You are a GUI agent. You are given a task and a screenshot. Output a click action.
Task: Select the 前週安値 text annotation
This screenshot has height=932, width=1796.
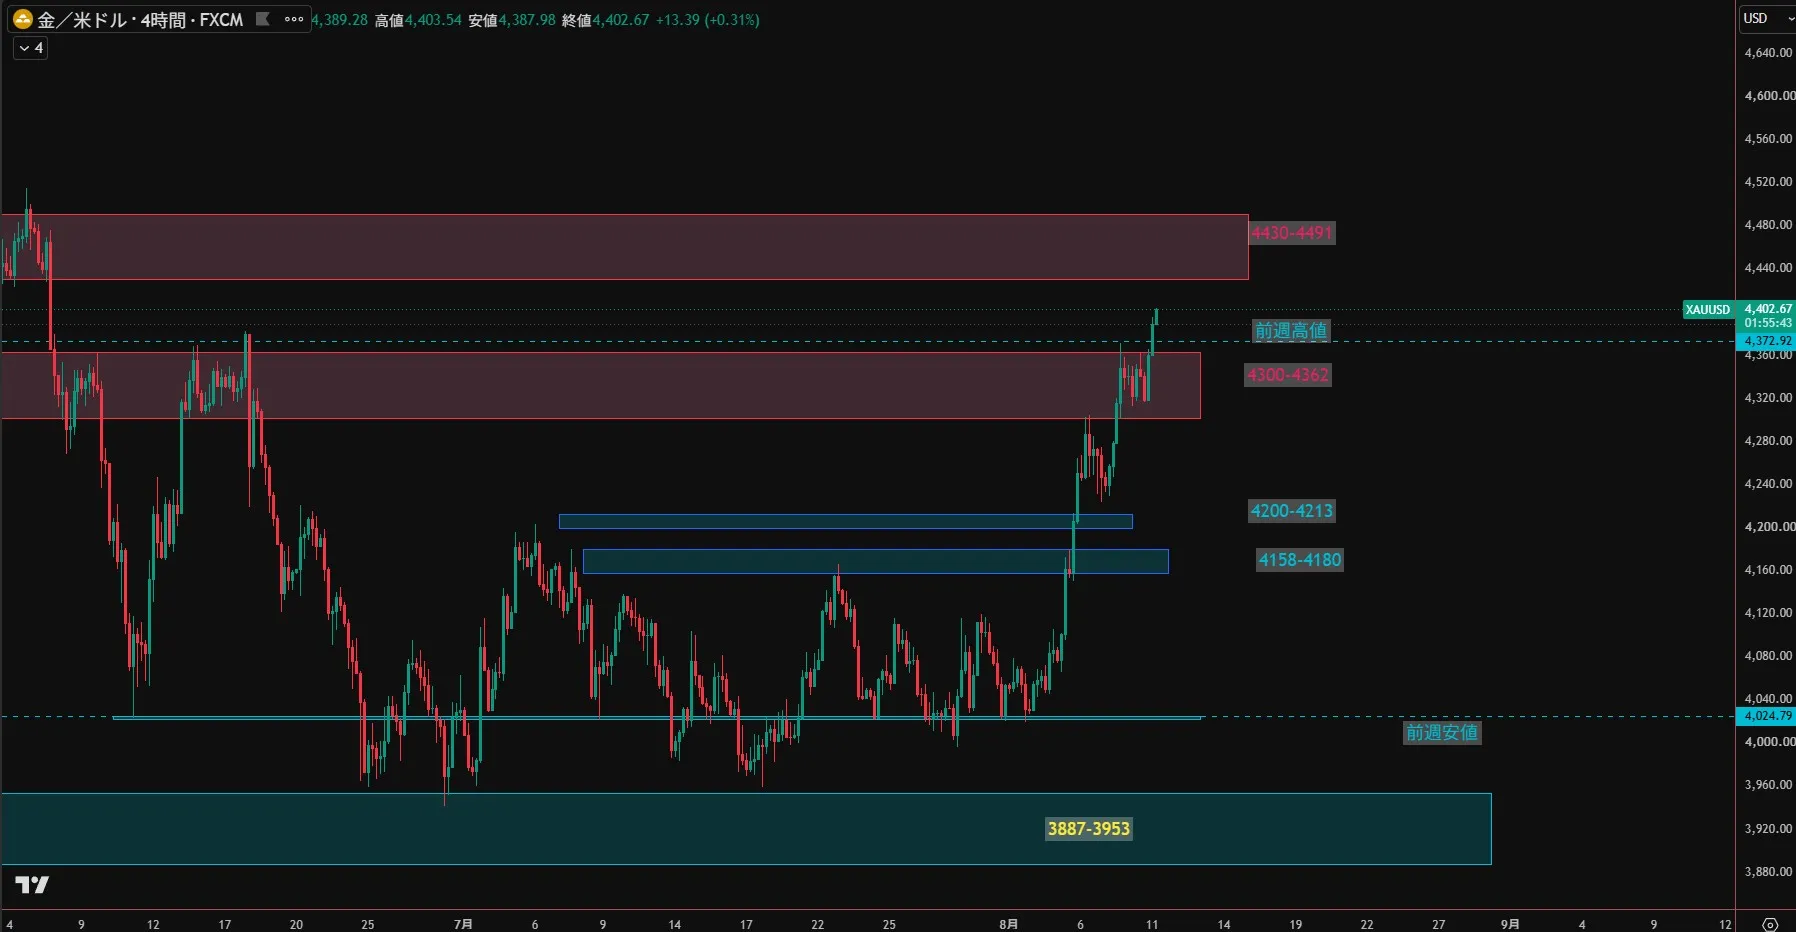pyautogui.click(x=1442, y=733)
